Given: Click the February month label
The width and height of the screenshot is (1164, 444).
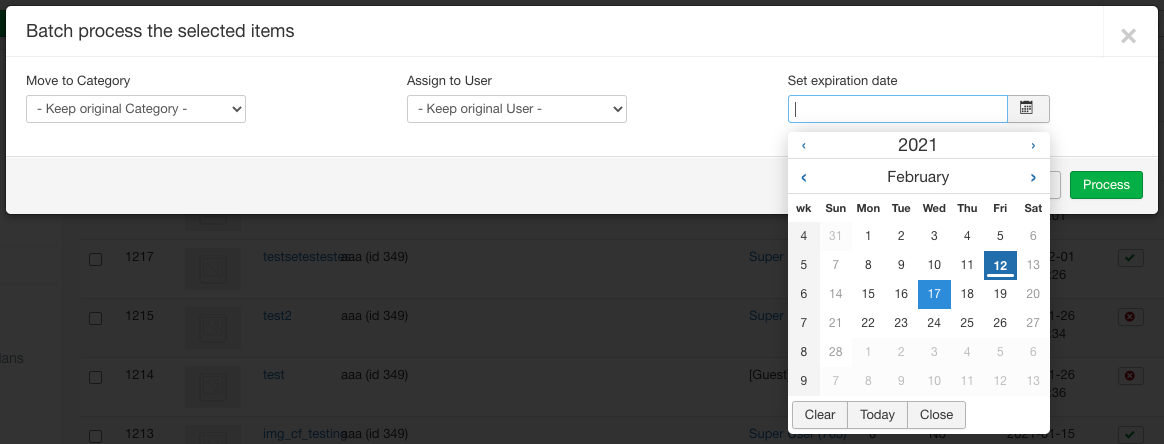Looking at the screenshot, I should pyautogui.click(x=918, y=177).
